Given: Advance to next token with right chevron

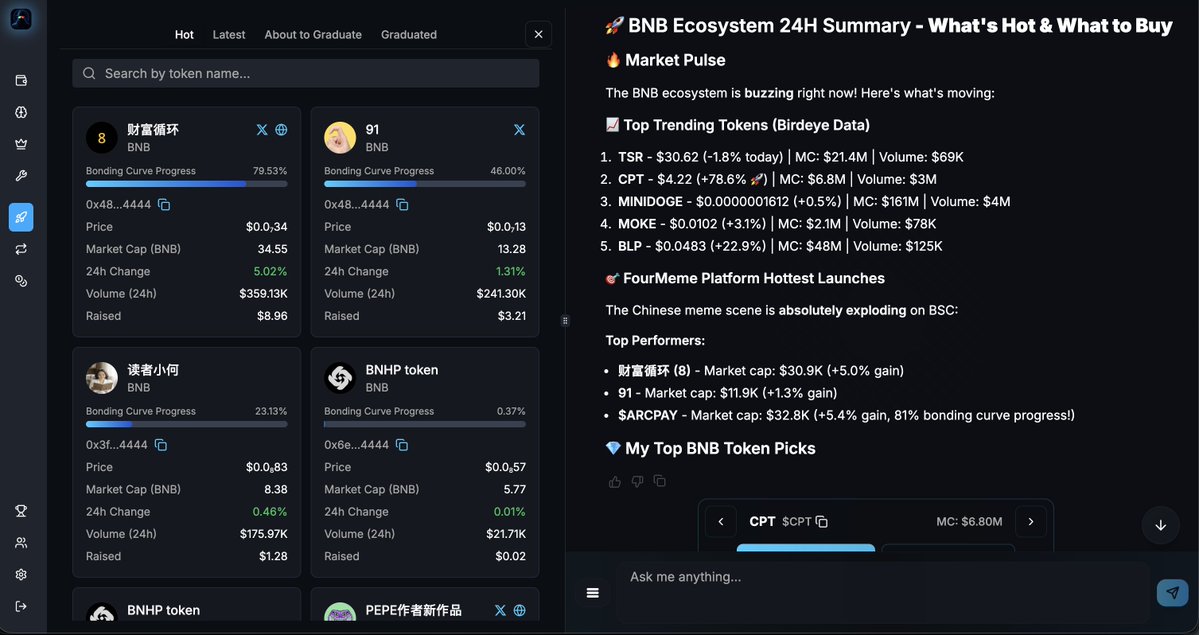Looking at the screenshot, I should (1031, 521).
